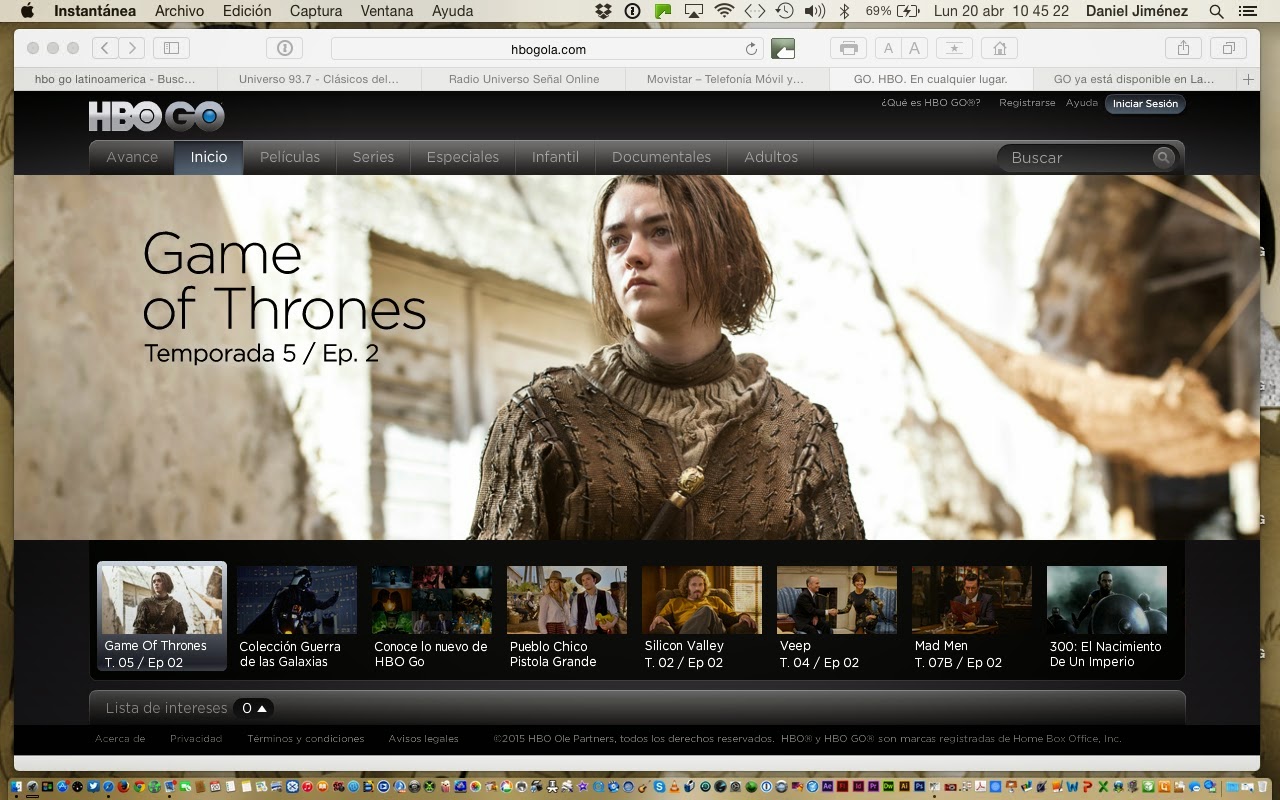The width and height of the screenshot is (1280, 800).
Task: Open the Apple menu
Action: click(x=27, y=11)
